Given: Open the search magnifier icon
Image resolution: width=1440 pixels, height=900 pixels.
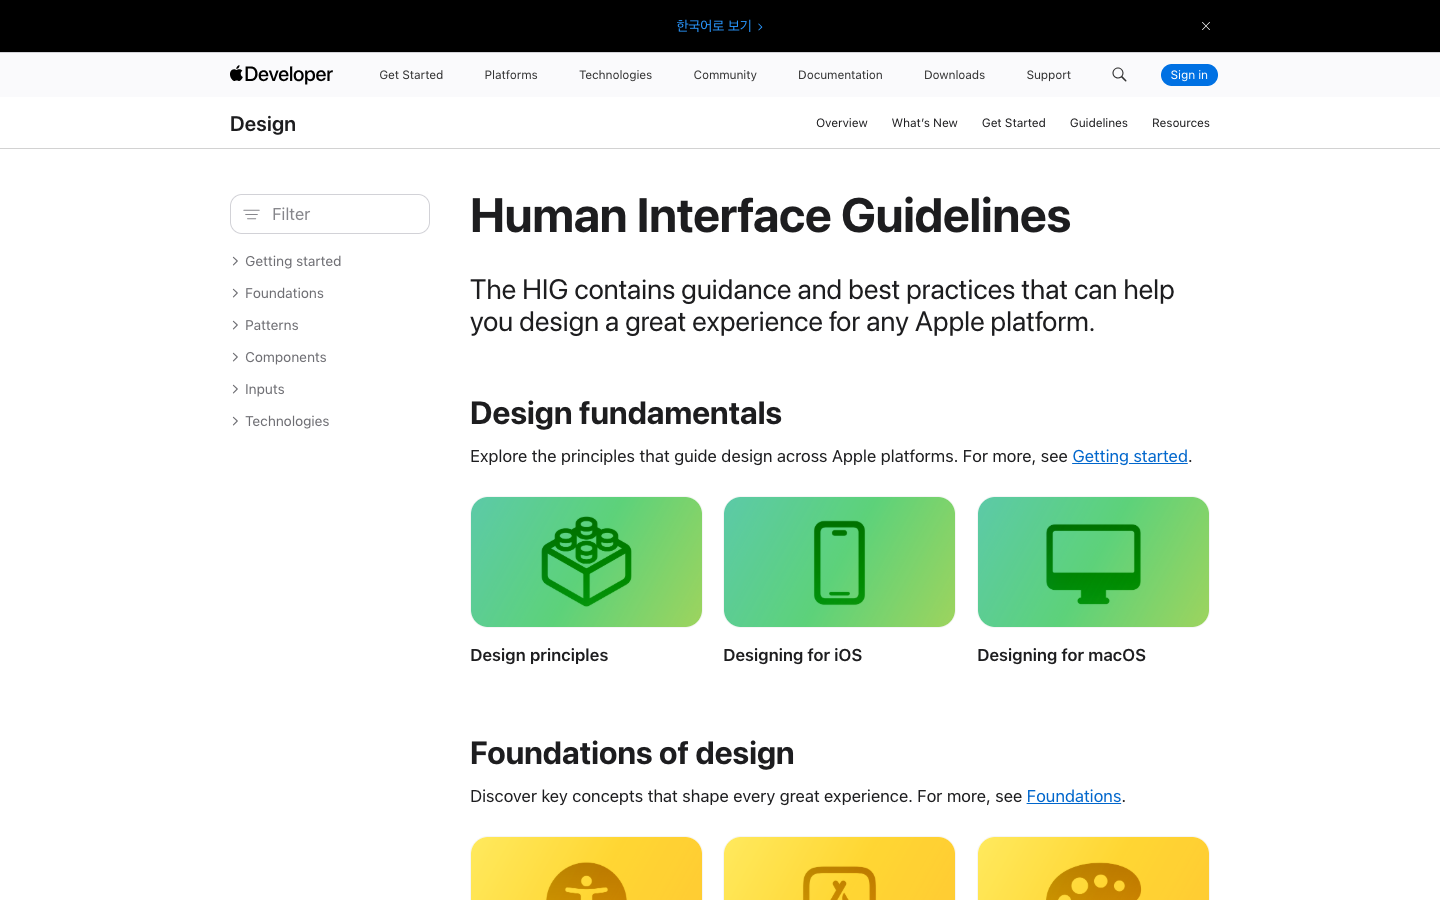Looking at the screenshot, I should 1119,75.
